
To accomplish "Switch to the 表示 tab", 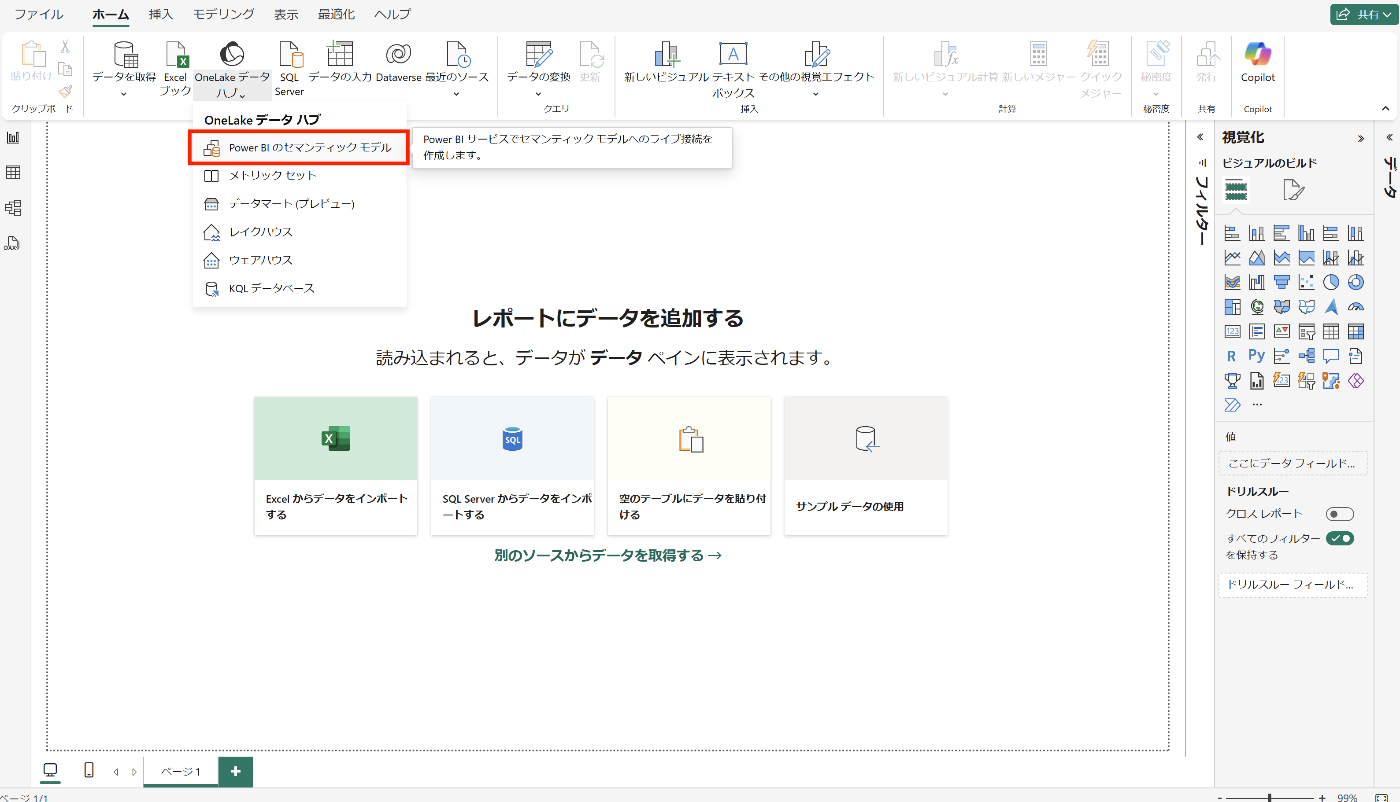I will pos(287,14).
